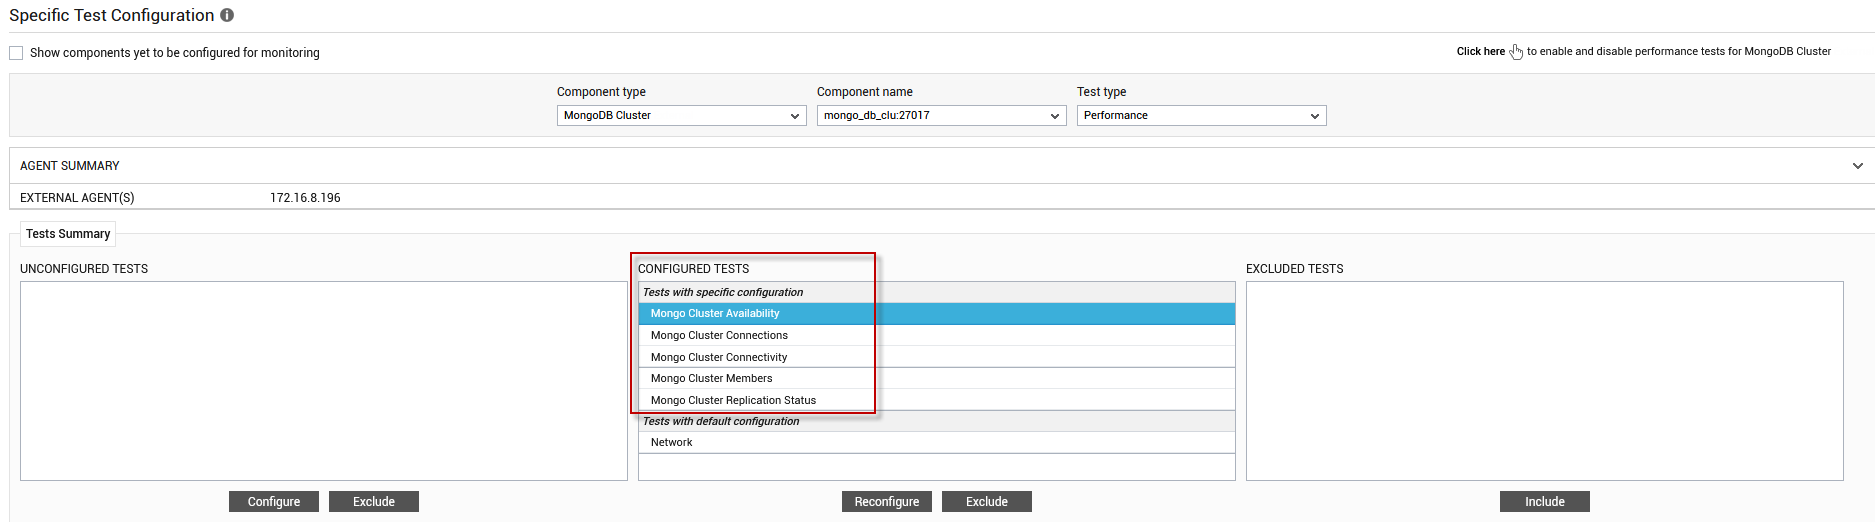
Task: Click the external agent IP 172.16.8.196
Action: pos(305,198)
